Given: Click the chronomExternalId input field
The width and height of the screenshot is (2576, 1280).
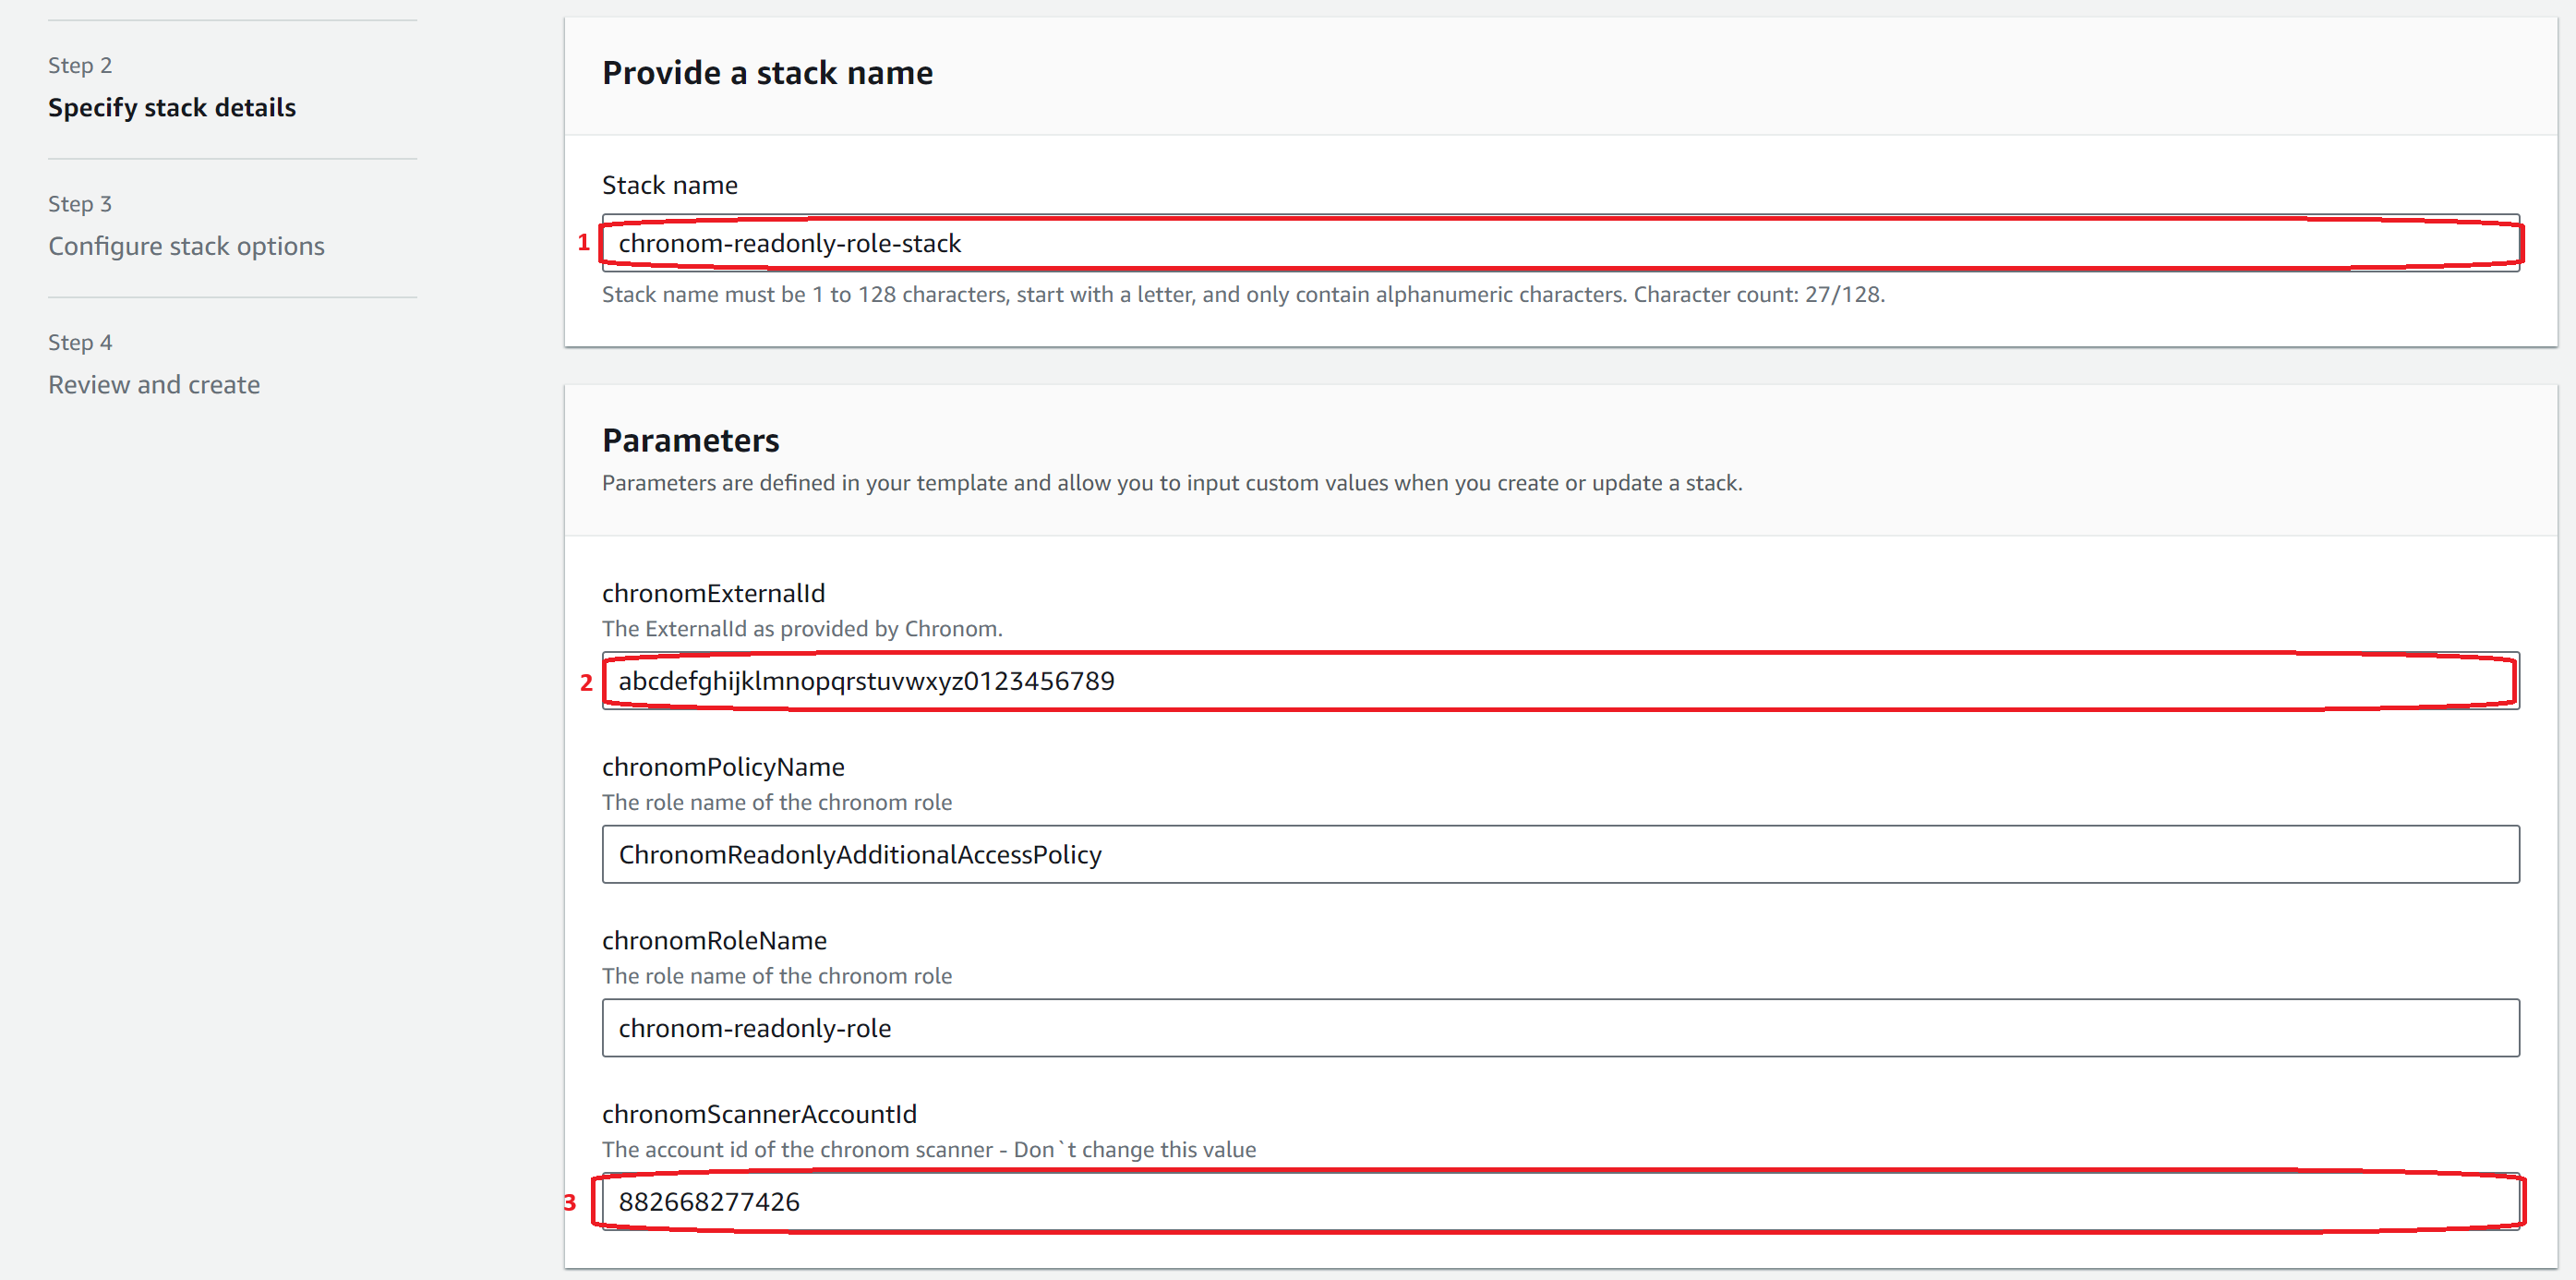Looking at the screenshot, I should (x=1560, y=681).
